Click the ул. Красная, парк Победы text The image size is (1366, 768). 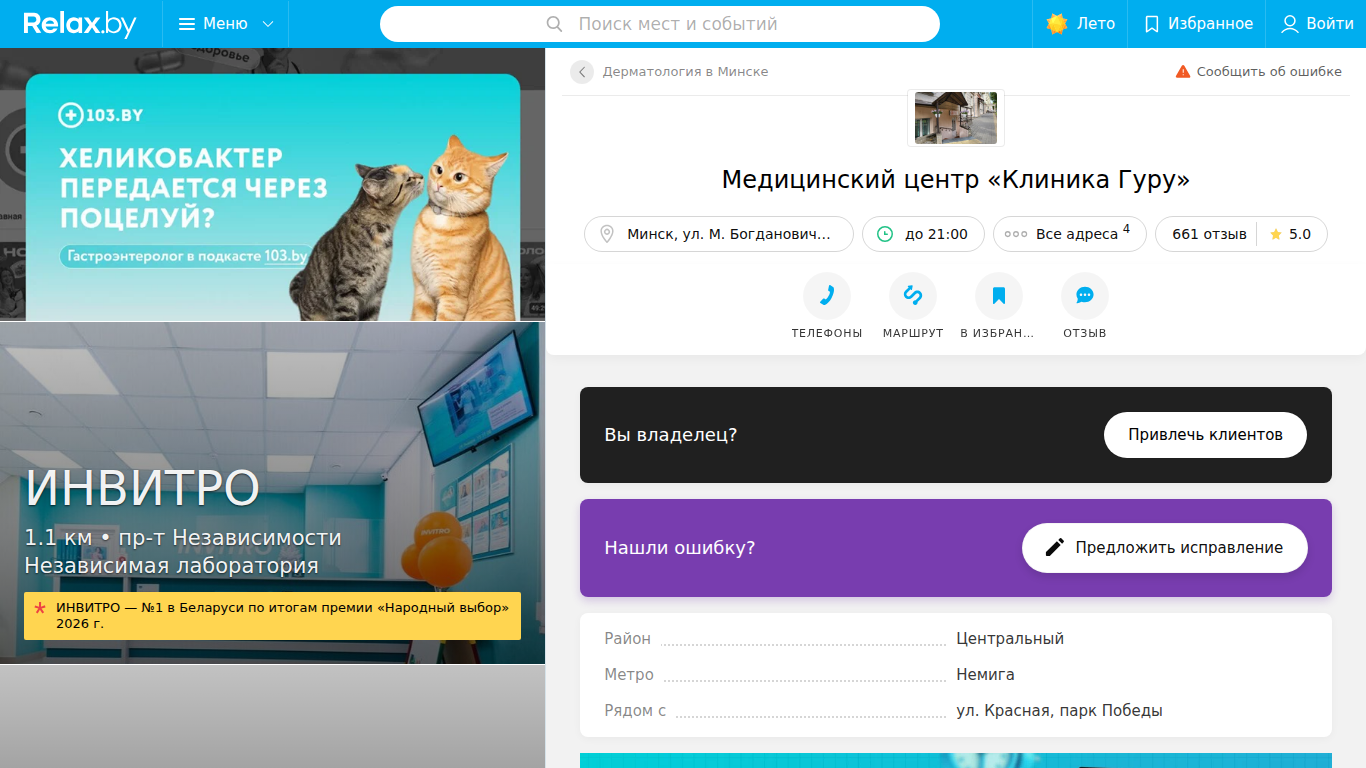click(x=1059, y=711)
